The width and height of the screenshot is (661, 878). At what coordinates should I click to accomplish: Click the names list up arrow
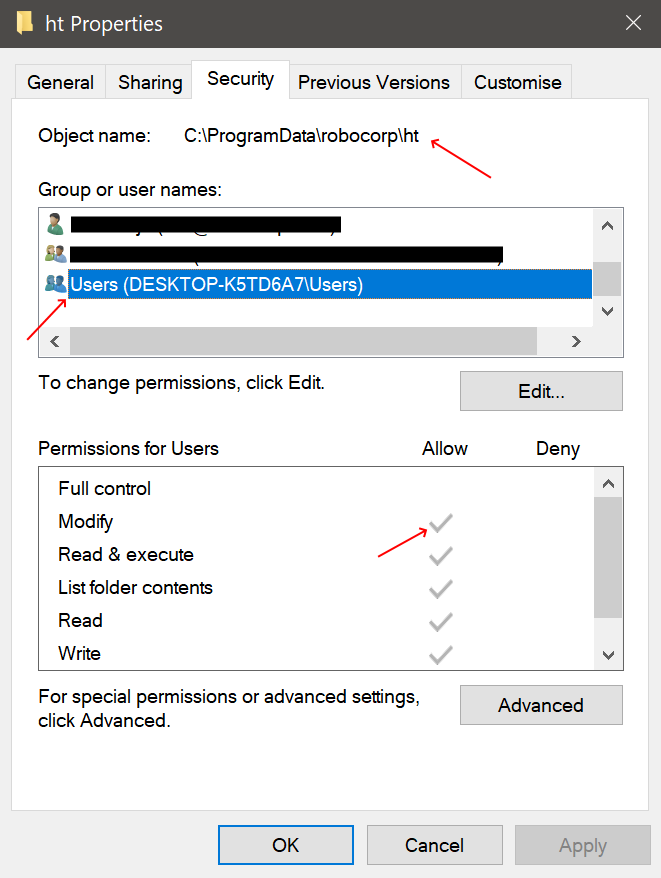607,226
